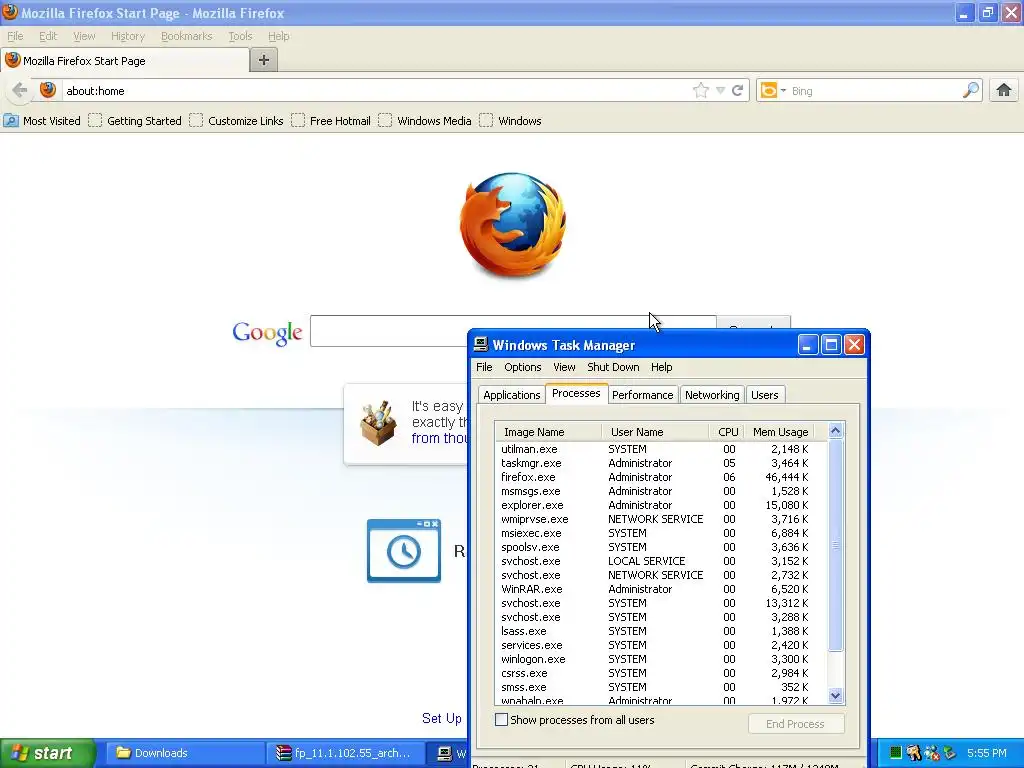Screen dimensions: 1024x768
Task: Click the large Firefox logo on start page
Action: (513, 225)
